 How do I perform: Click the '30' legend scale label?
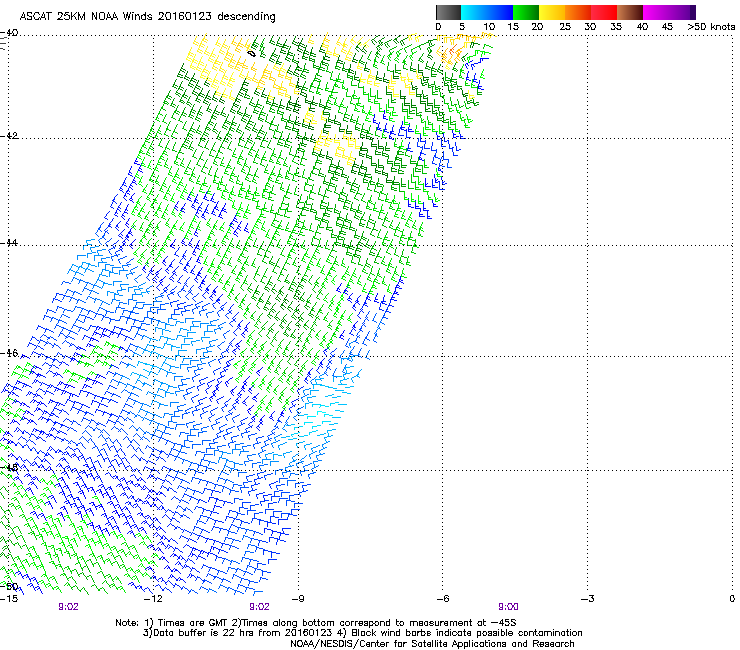[x=590, y=27]
